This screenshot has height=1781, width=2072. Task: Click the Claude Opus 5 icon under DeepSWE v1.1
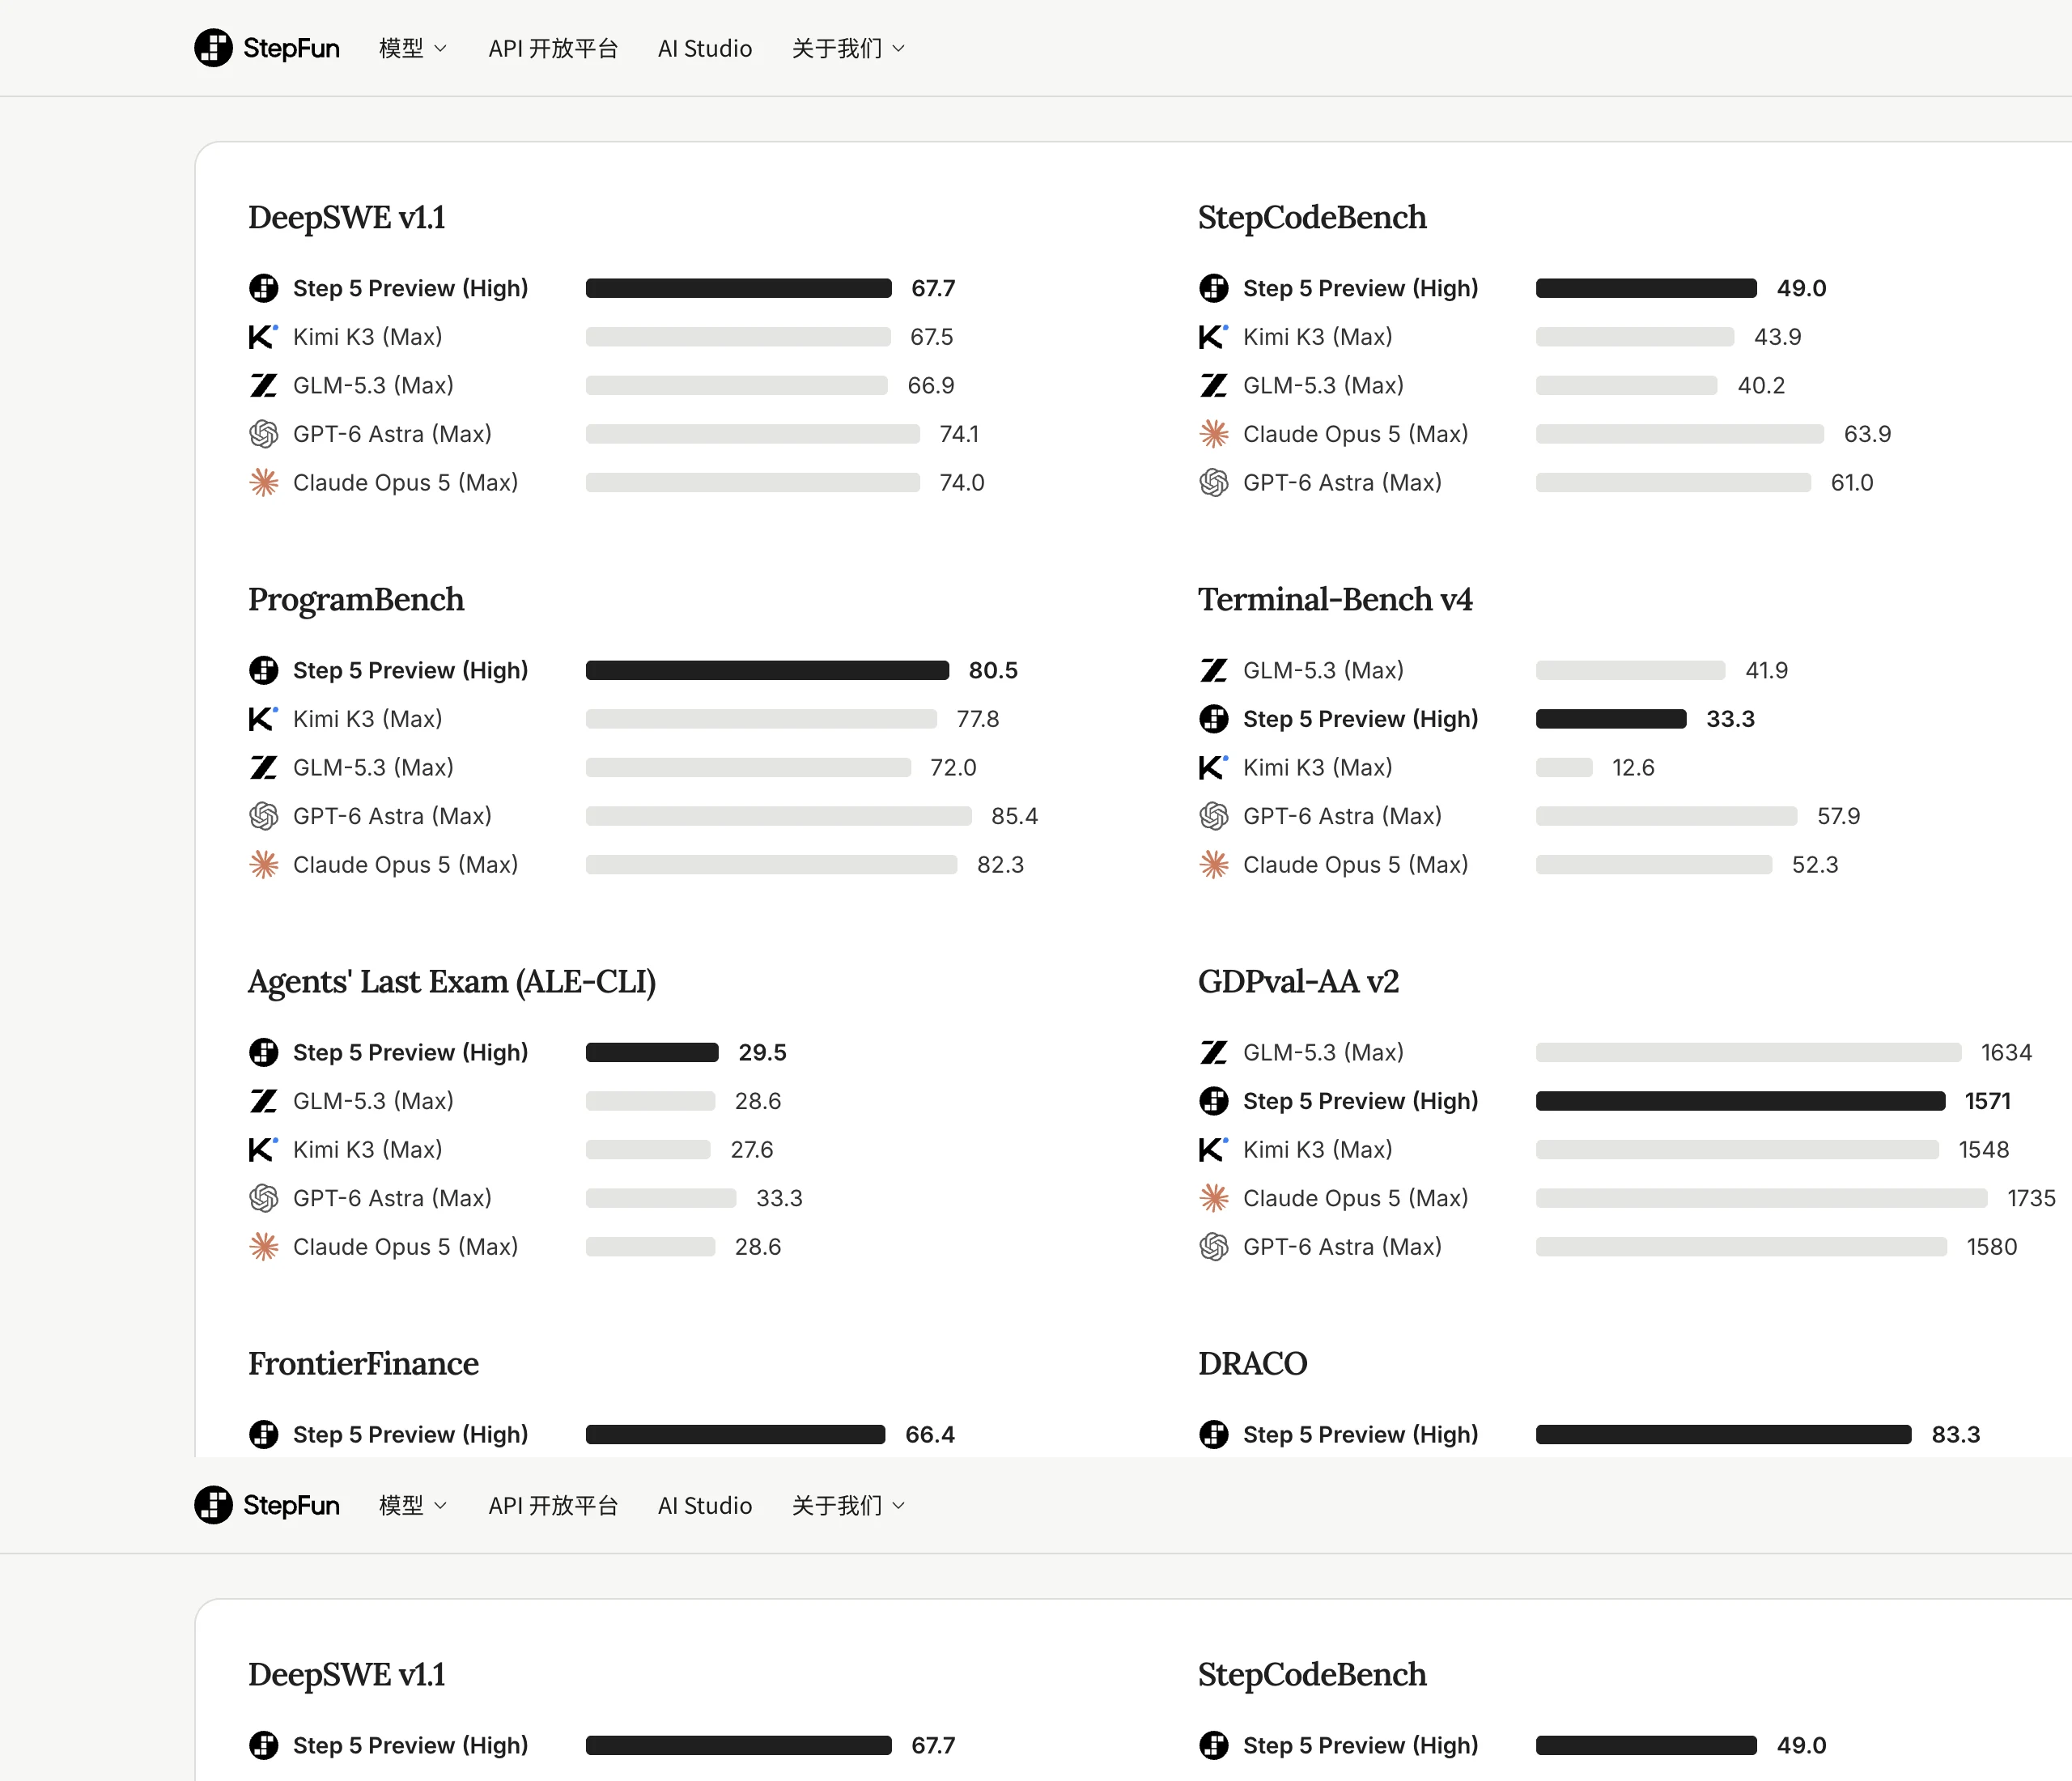point(263,483)
